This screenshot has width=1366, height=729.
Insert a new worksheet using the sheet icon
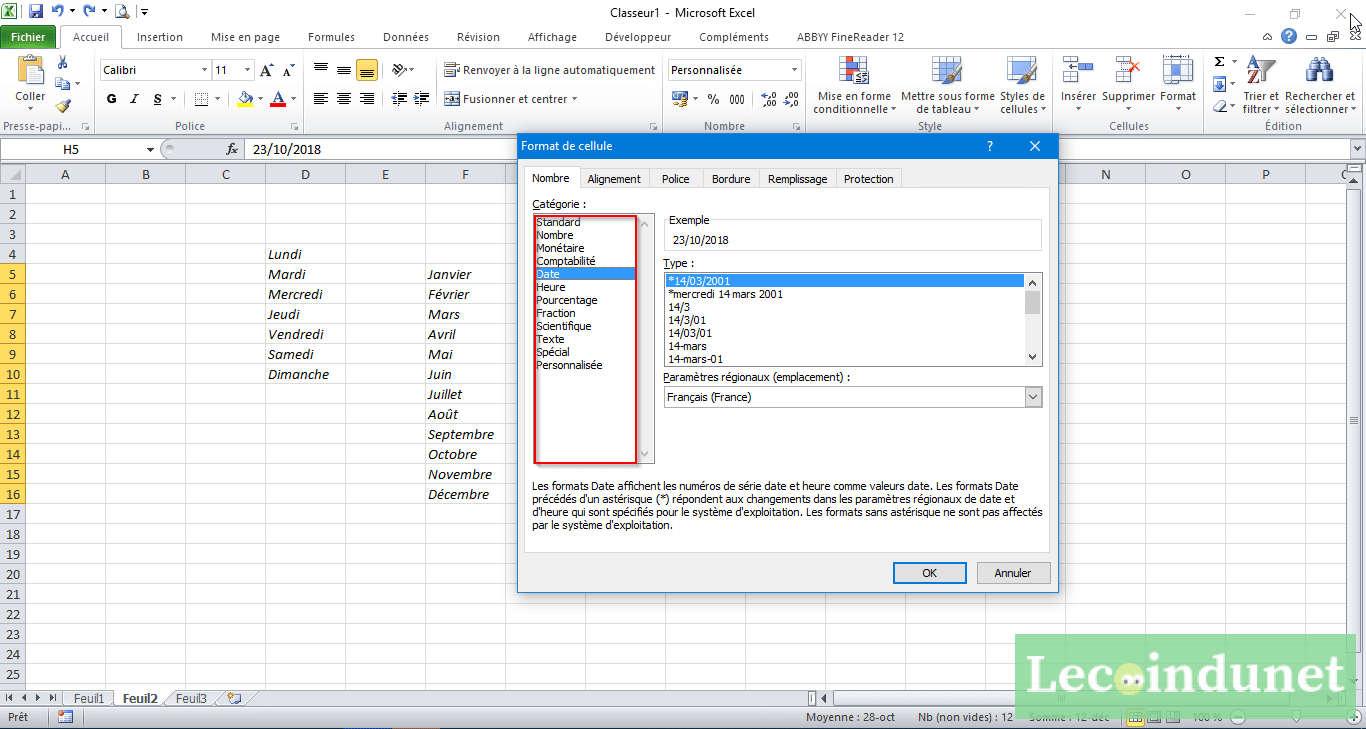coord(232,698)
